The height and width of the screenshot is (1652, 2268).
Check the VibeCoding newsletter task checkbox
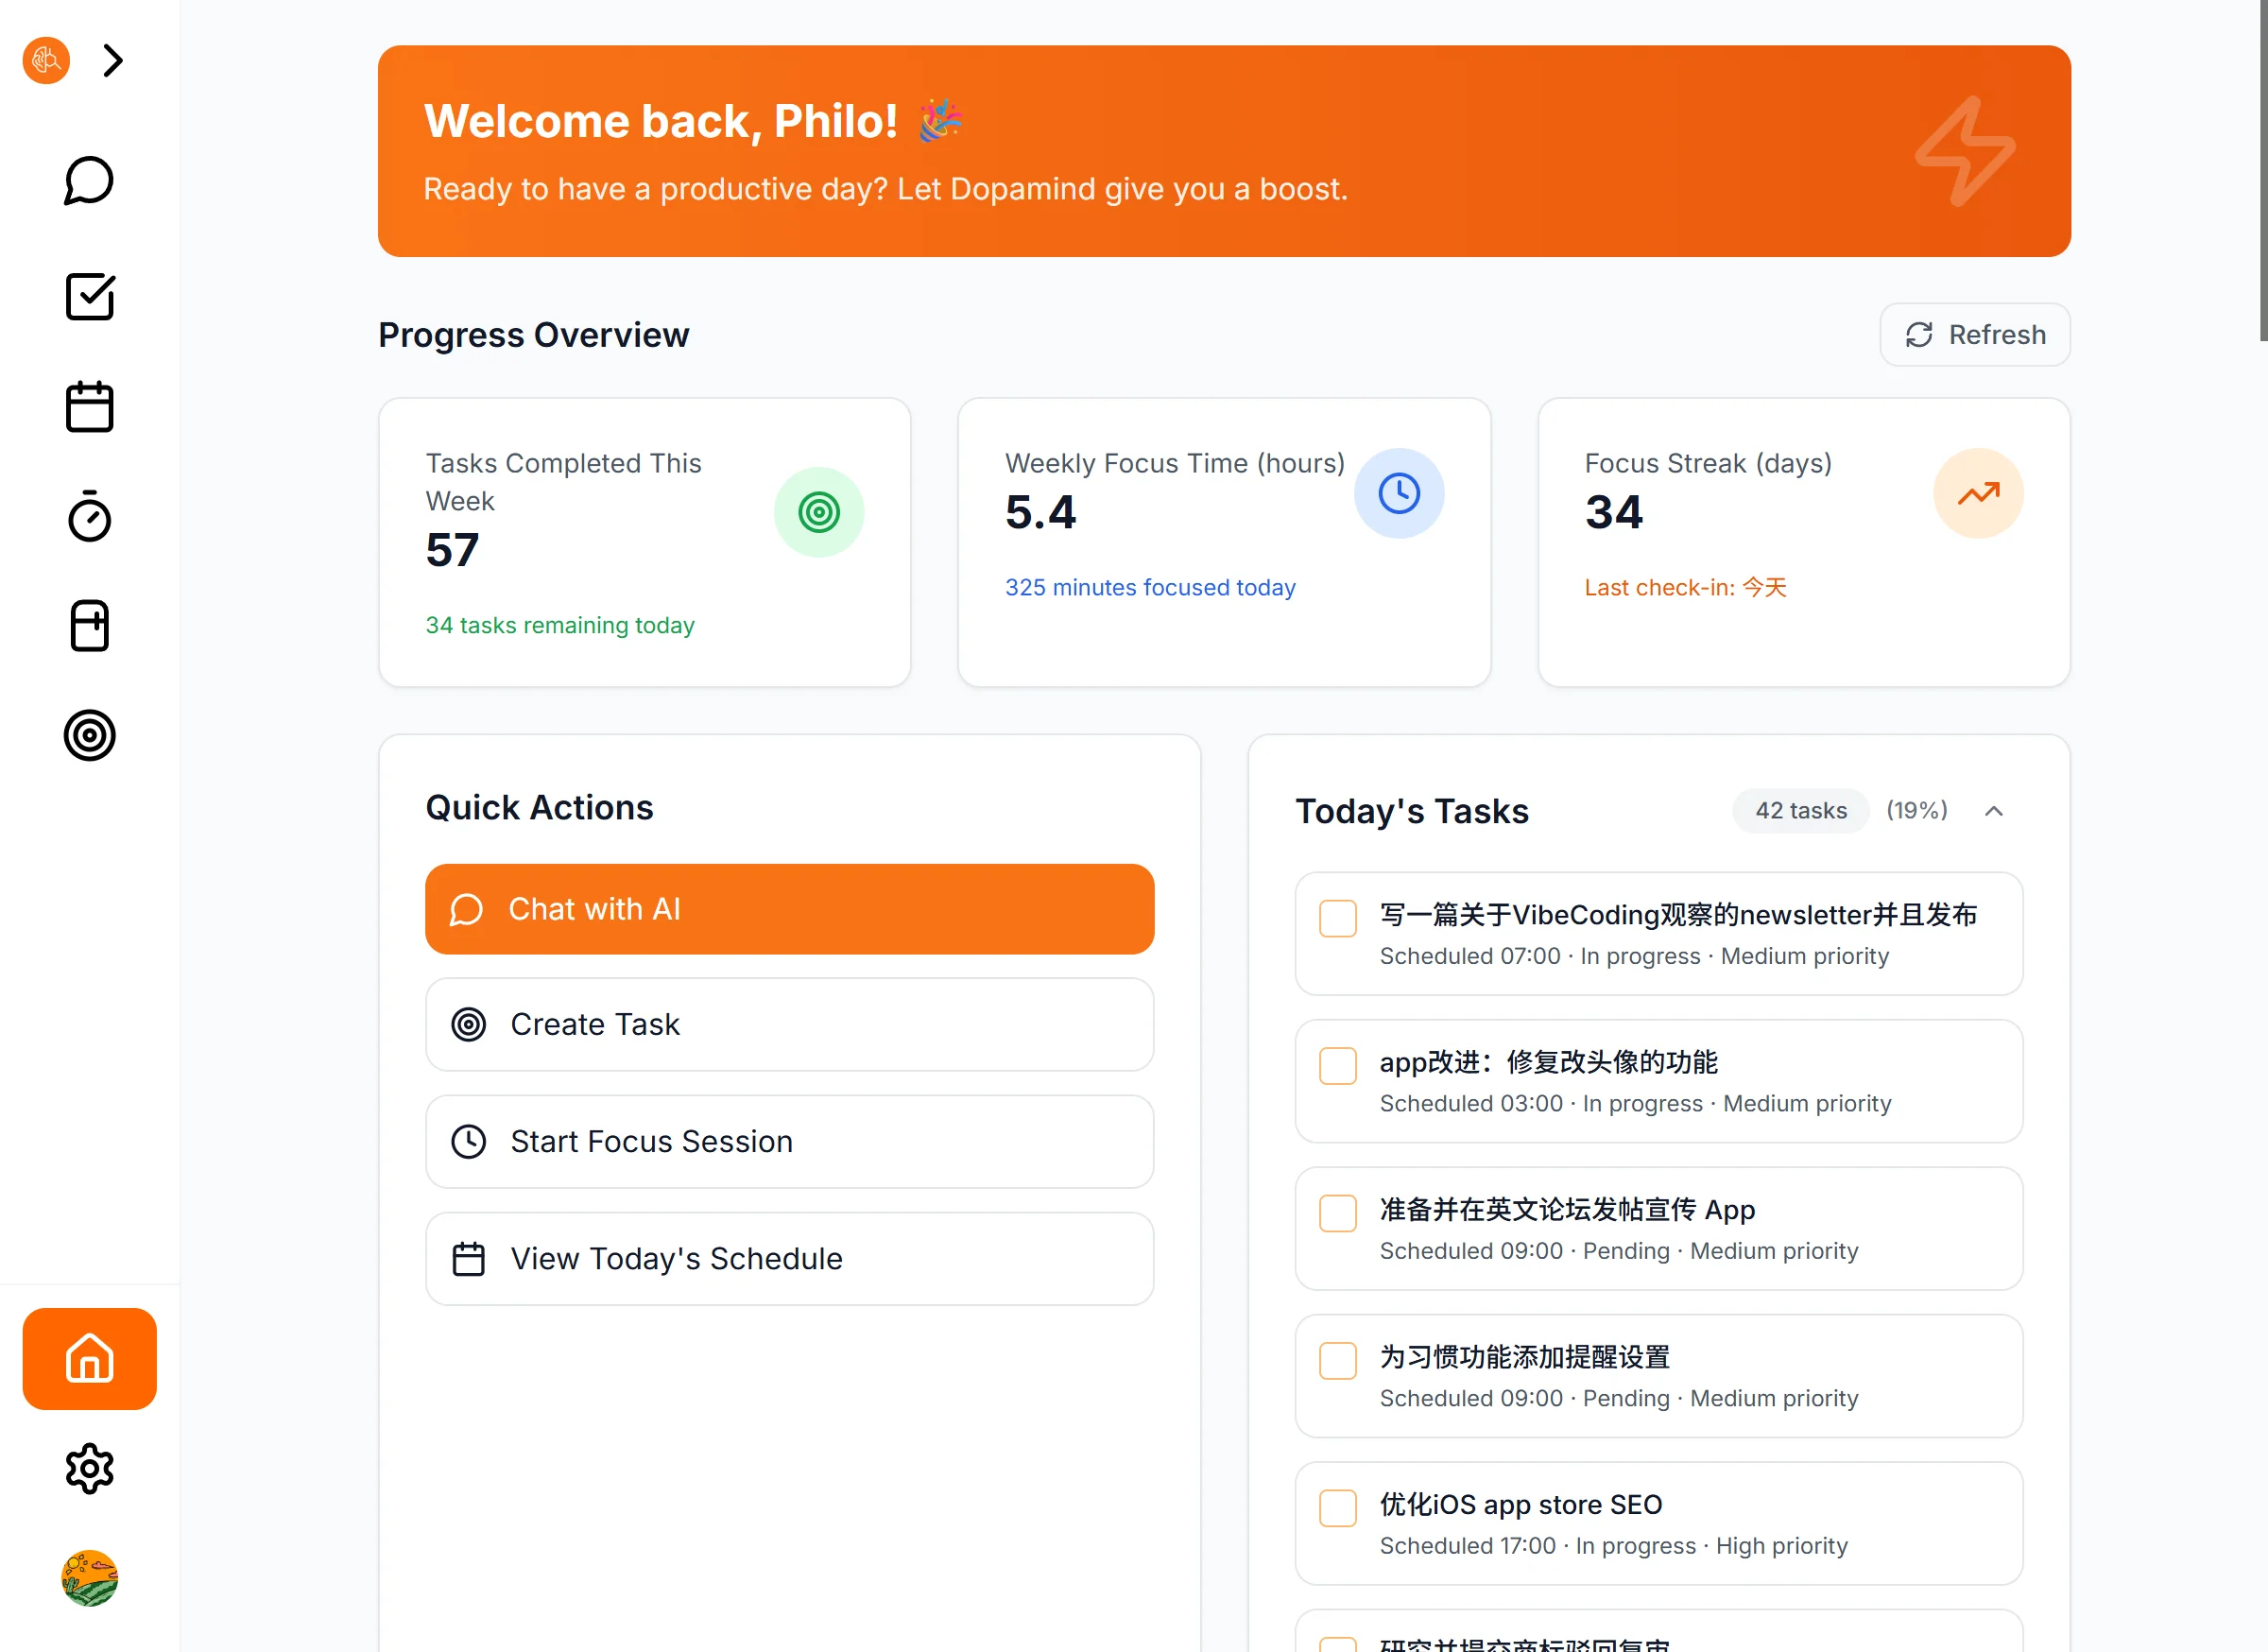[1337, 918]
